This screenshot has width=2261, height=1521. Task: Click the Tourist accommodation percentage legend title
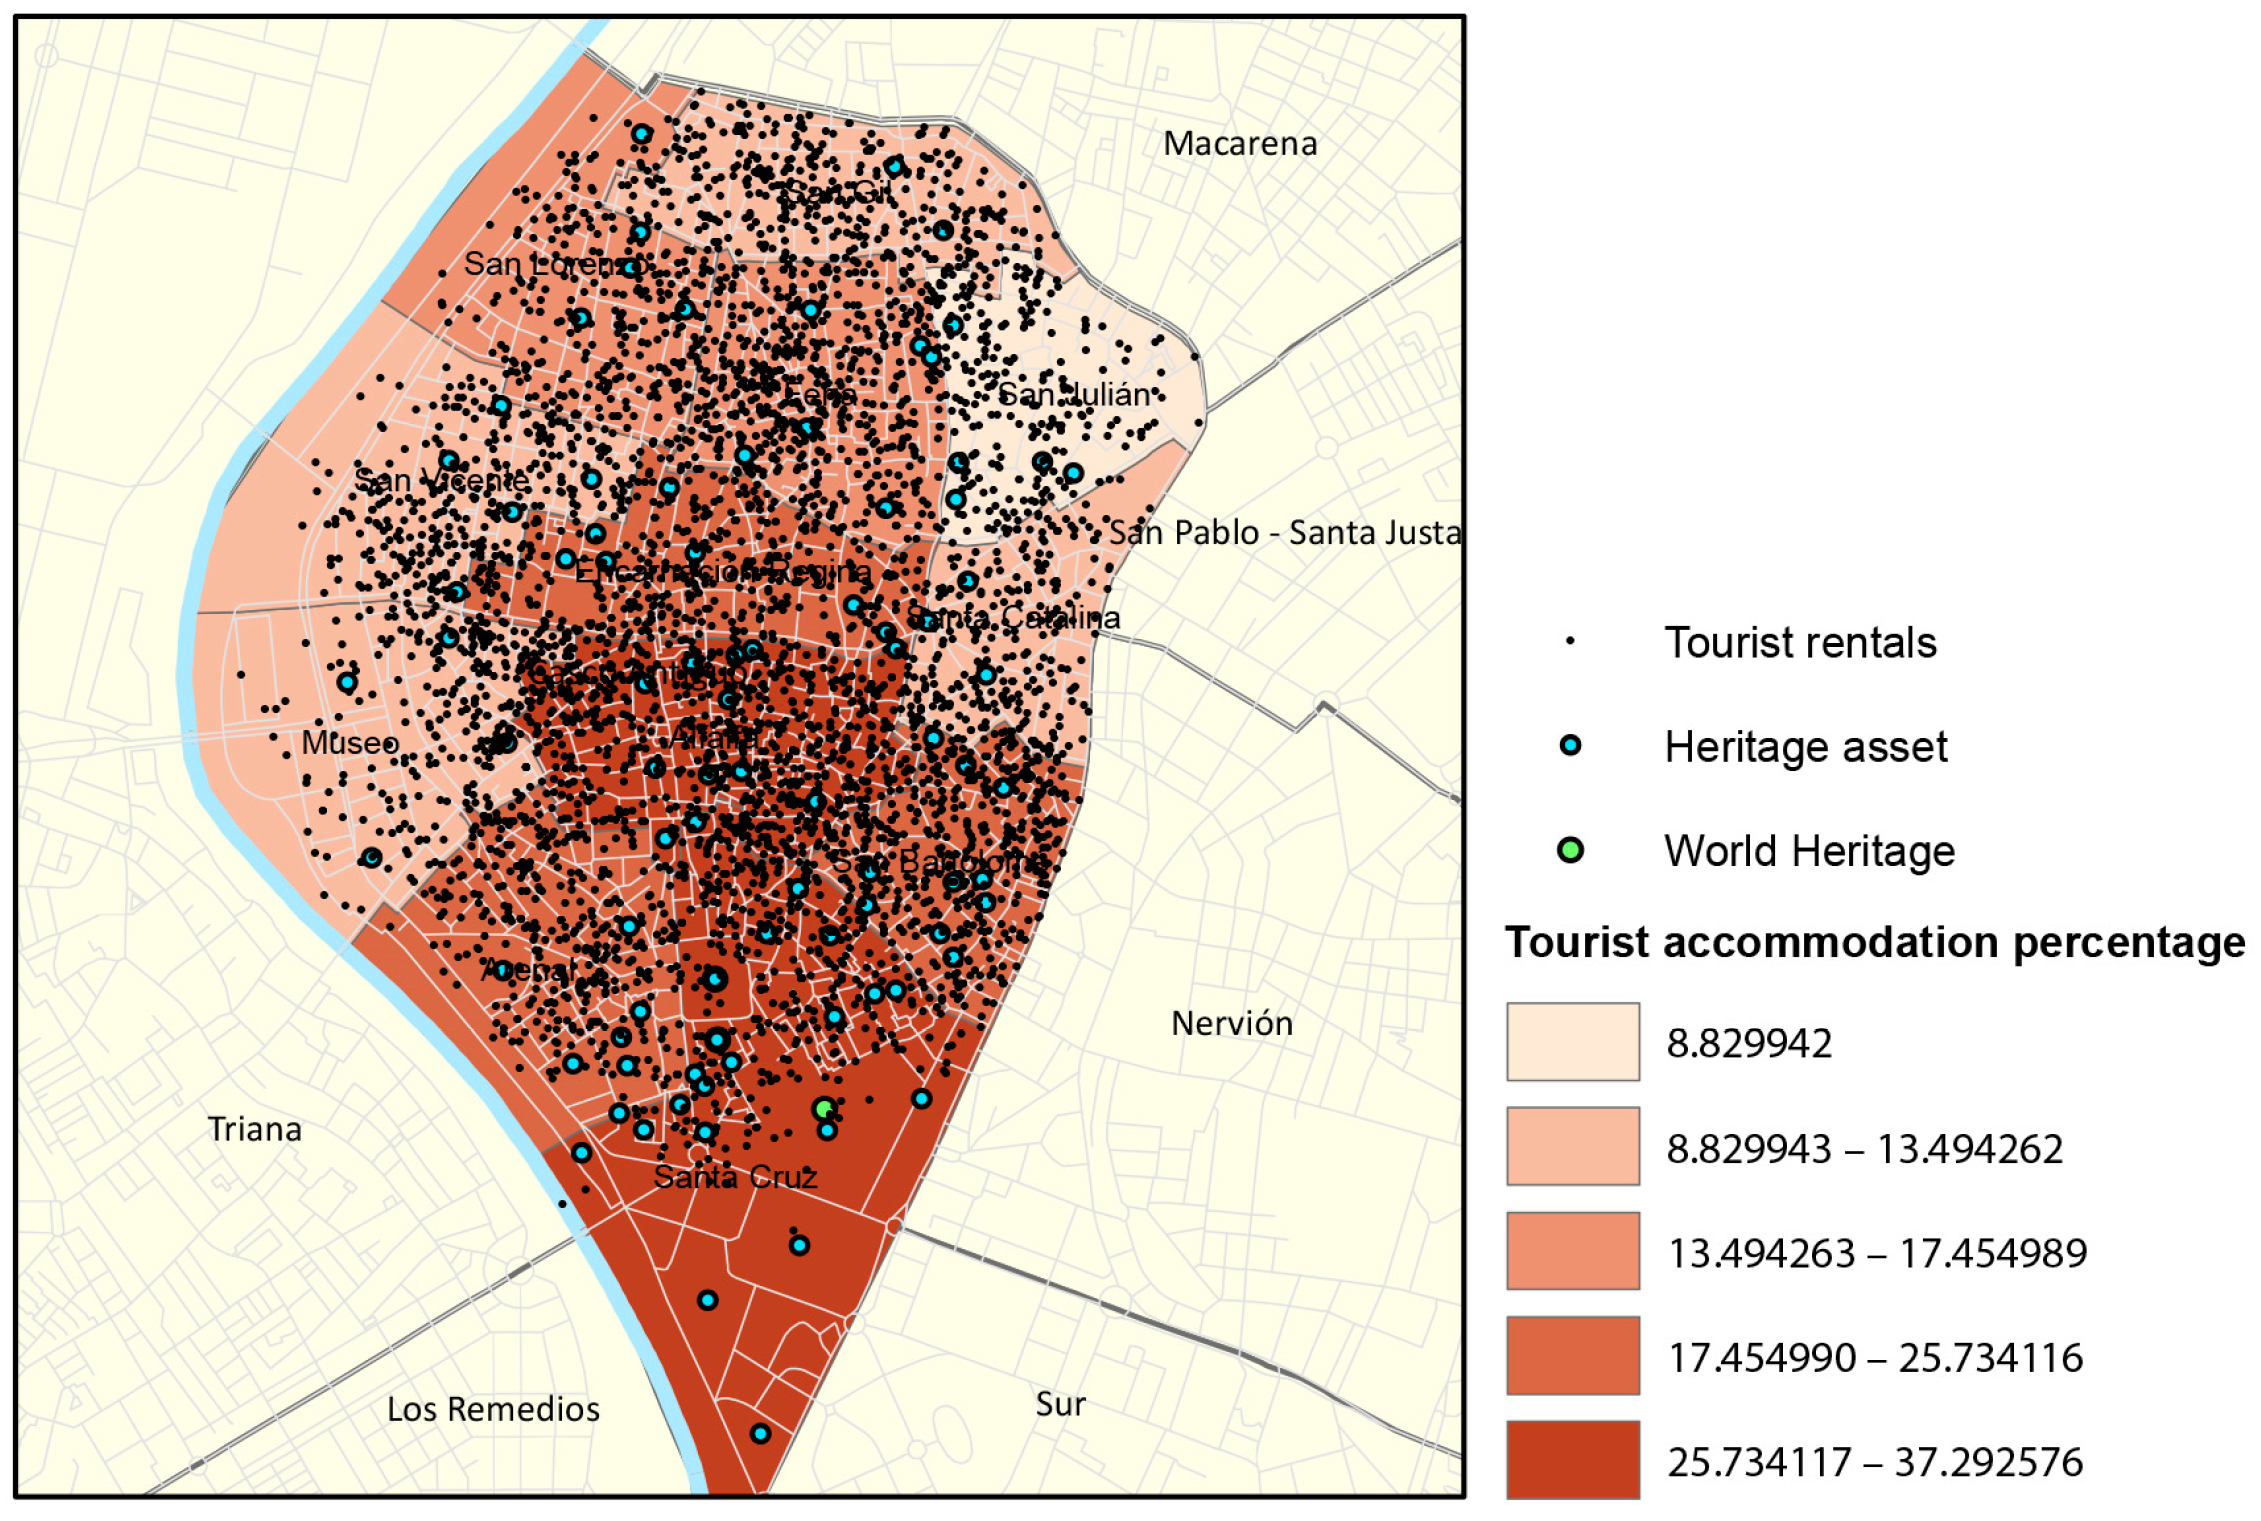pos(1874,942)
